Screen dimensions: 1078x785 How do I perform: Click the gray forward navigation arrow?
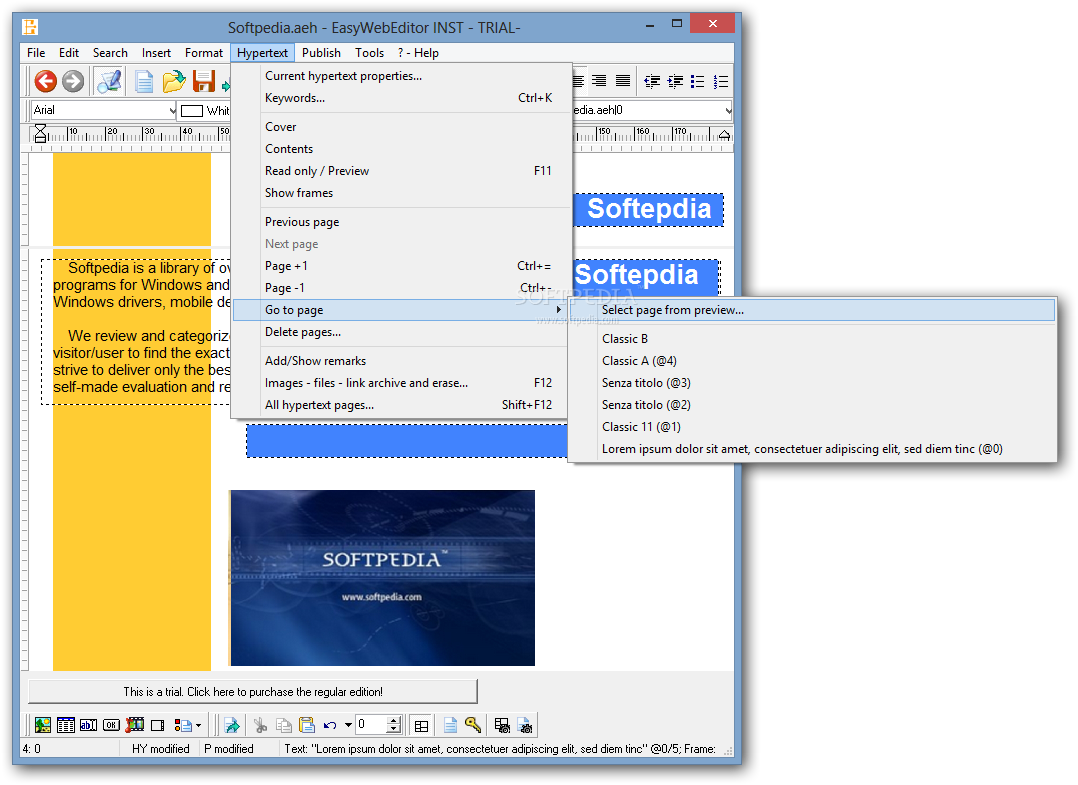(73, 81)
